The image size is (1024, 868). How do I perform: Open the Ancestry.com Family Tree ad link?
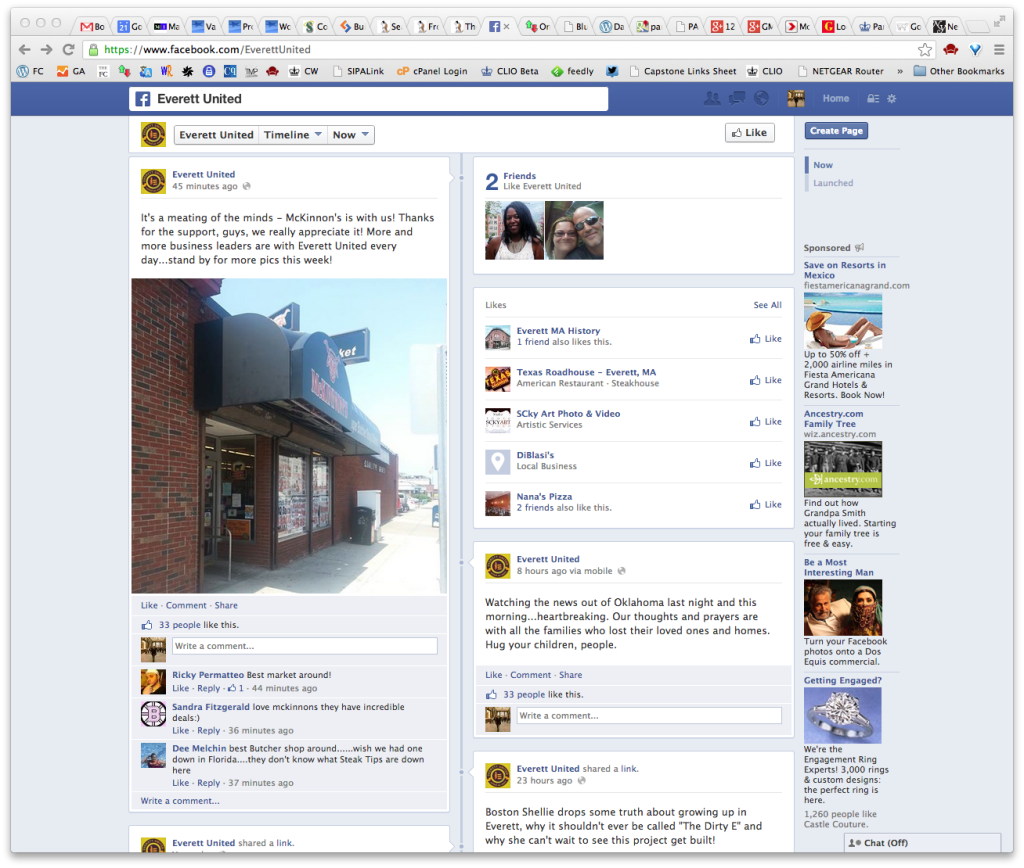pos(833,419)
